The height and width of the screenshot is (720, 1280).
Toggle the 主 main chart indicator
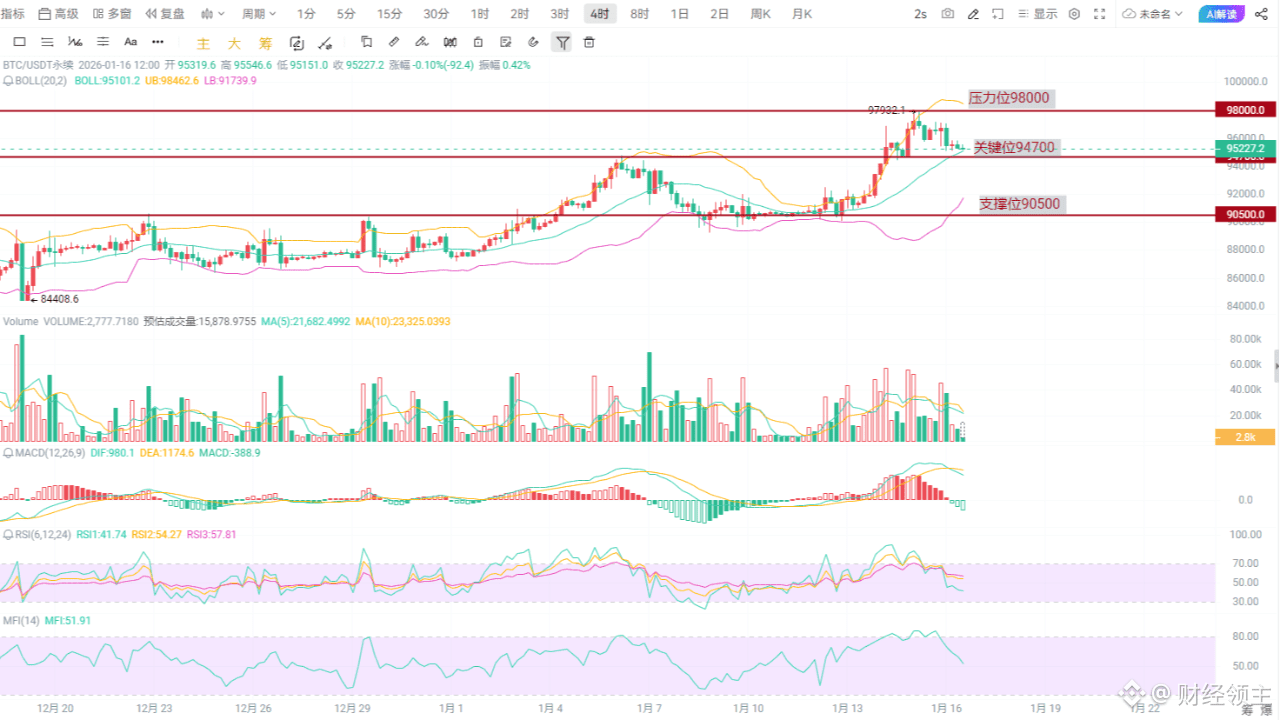[204, 43]
